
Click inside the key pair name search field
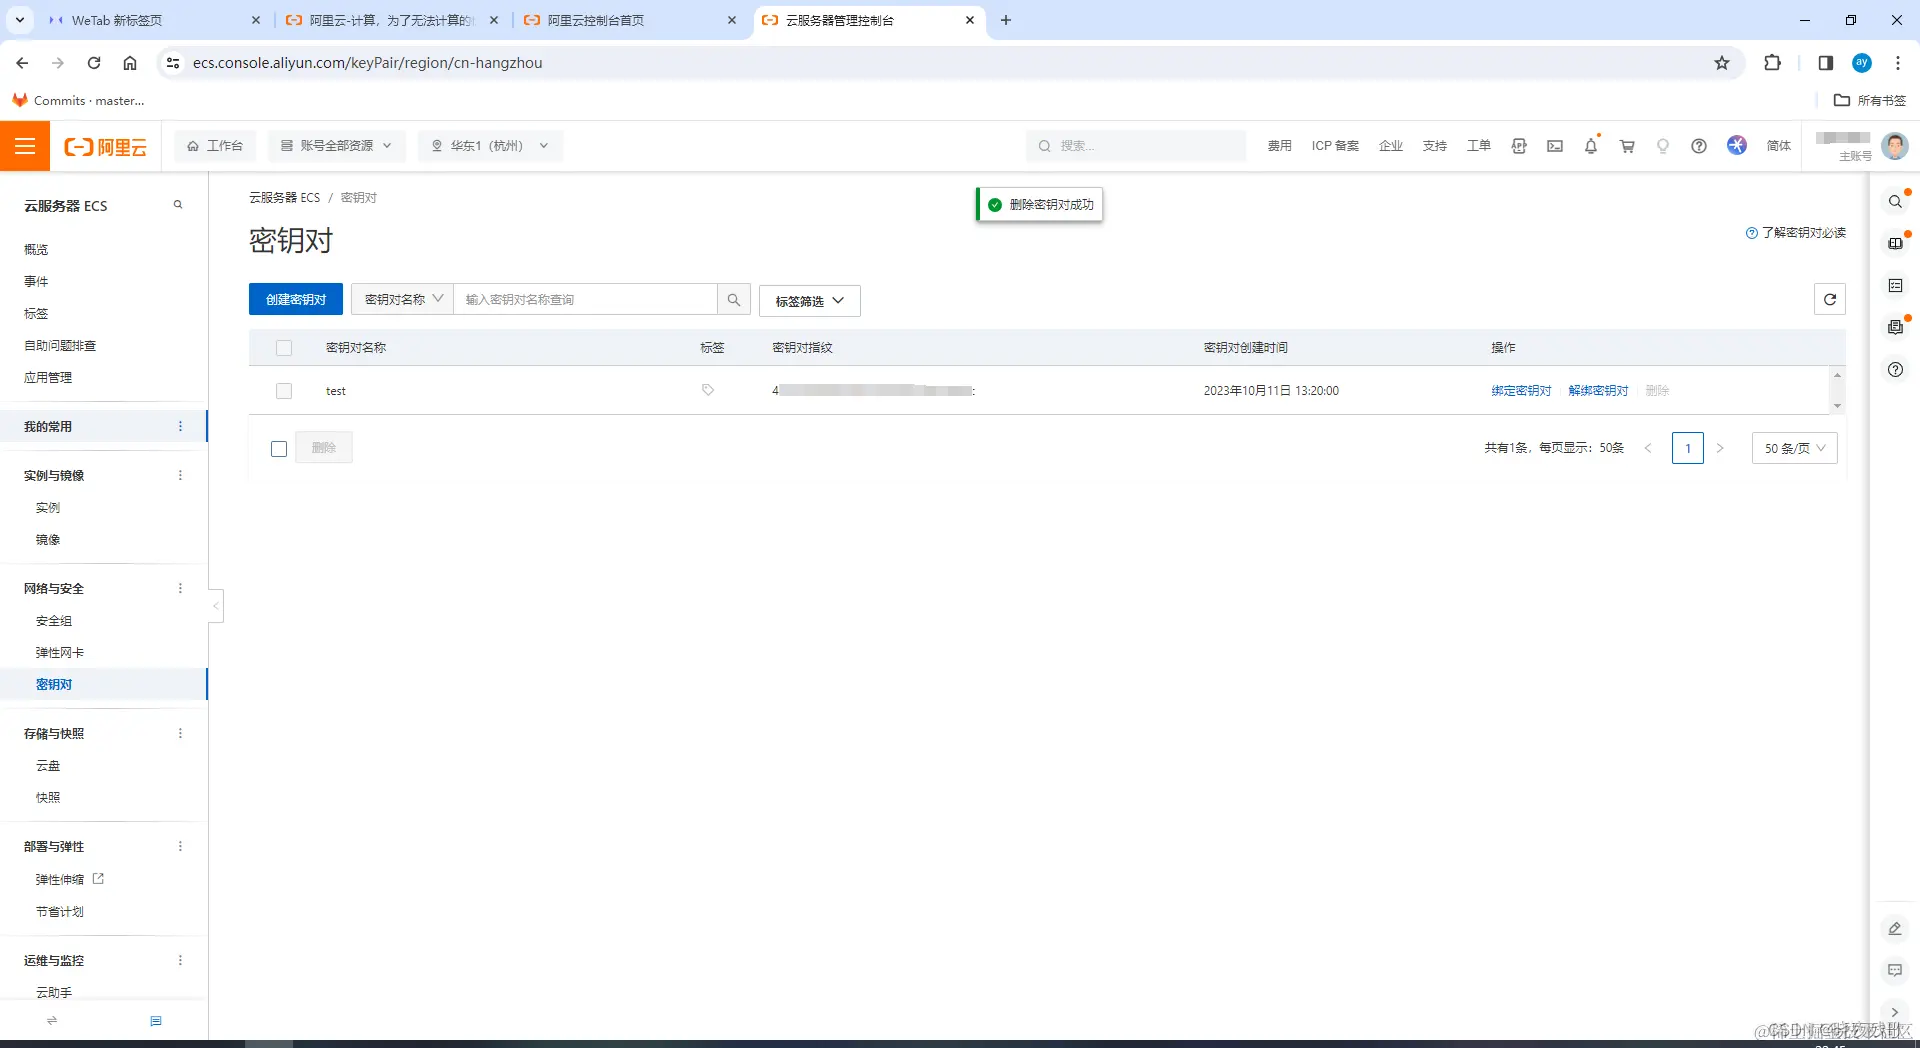point(586,300)
